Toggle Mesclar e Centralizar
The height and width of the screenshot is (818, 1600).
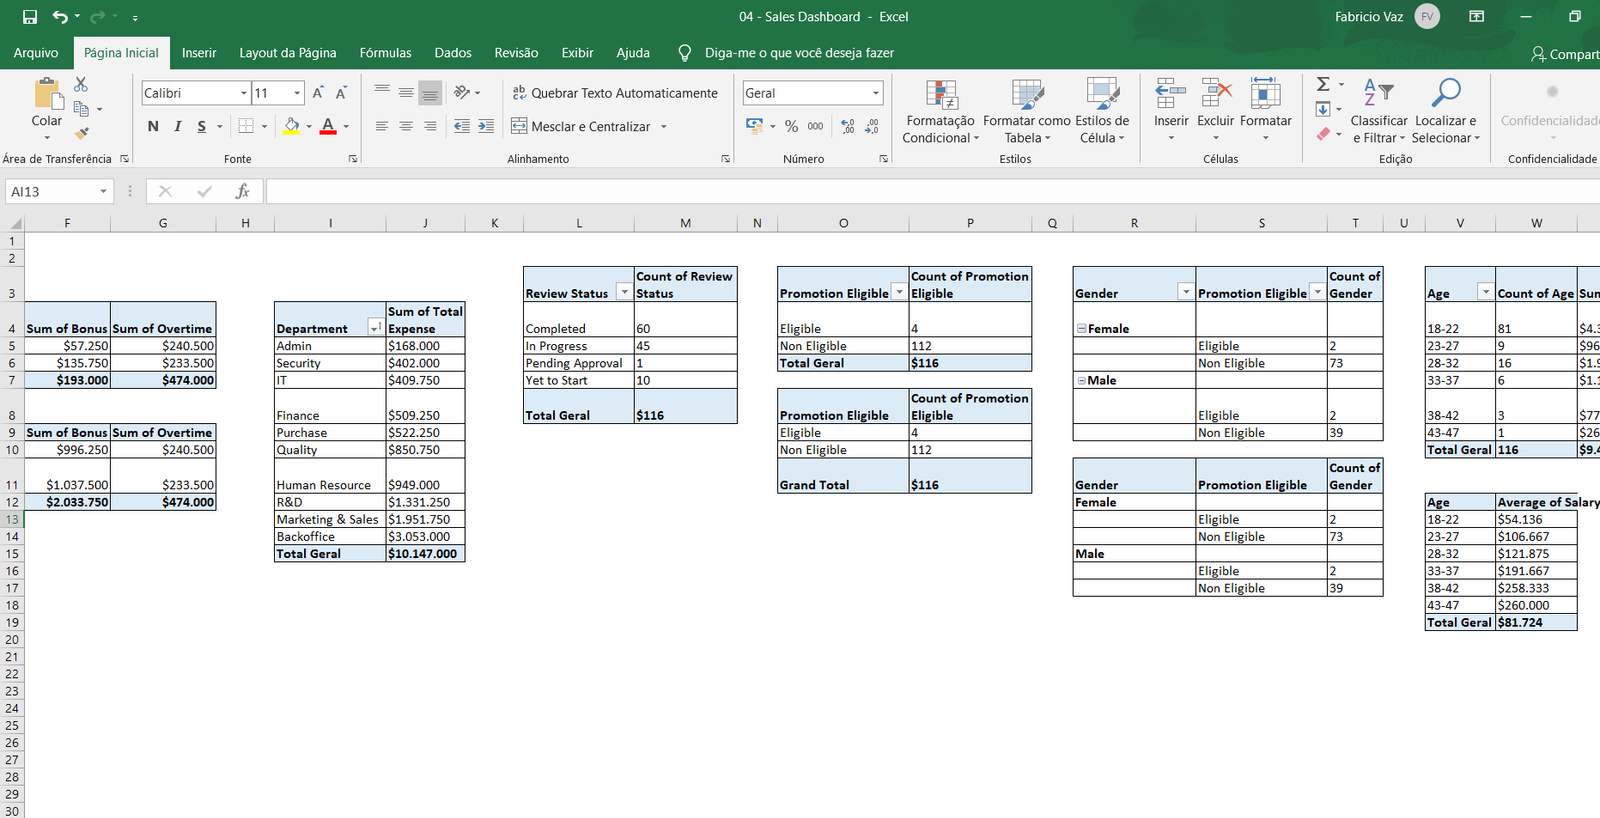click(x=581, y=126)
